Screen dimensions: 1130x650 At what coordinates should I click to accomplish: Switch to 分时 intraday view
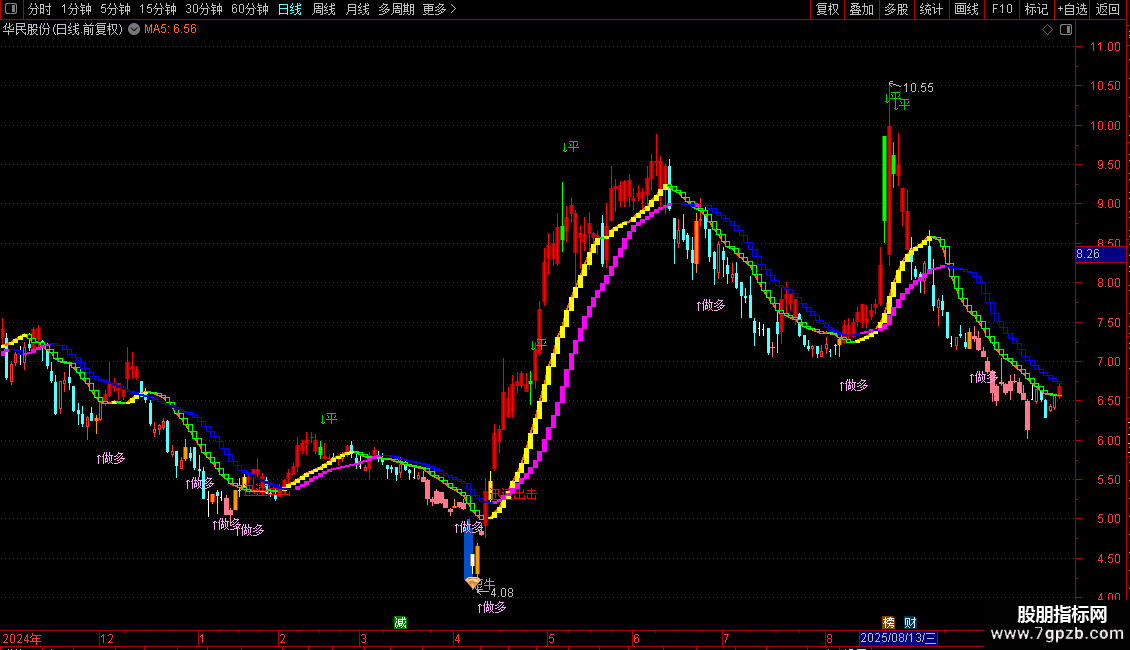point(39,9)
